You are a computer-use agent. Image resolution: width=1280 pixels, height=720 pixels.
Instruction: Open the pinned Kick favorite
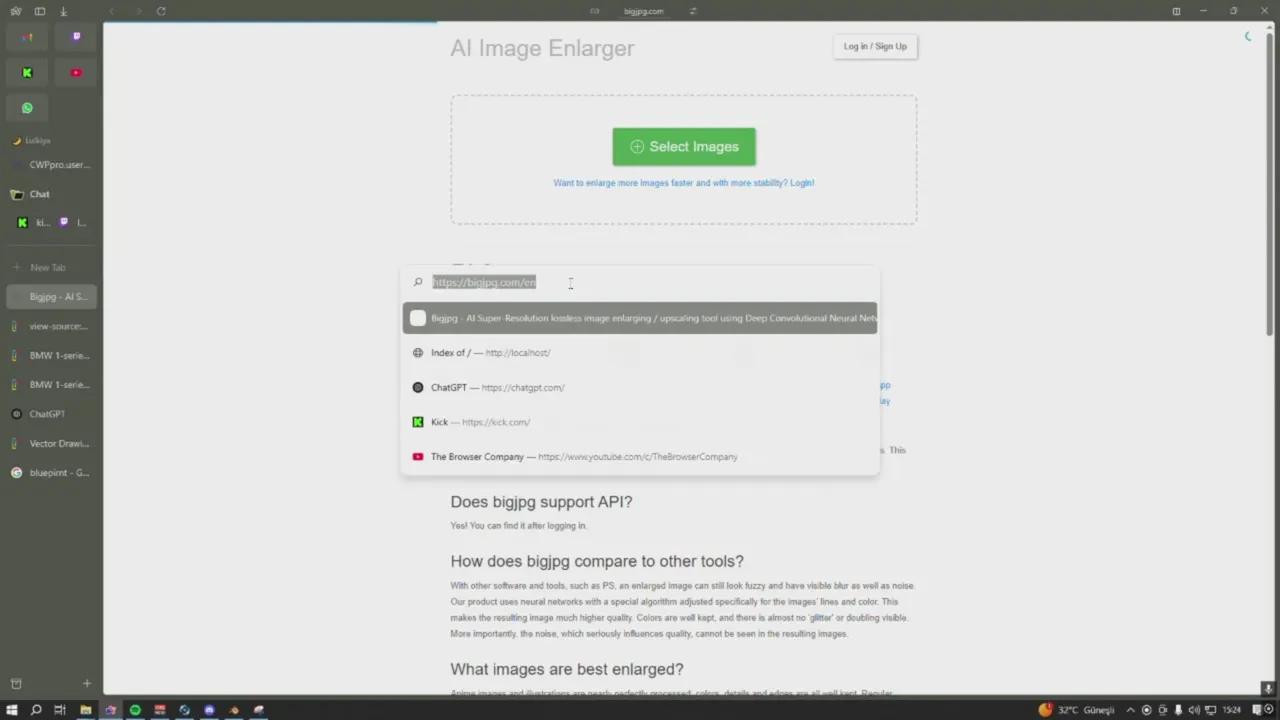(x=27, y=72)
